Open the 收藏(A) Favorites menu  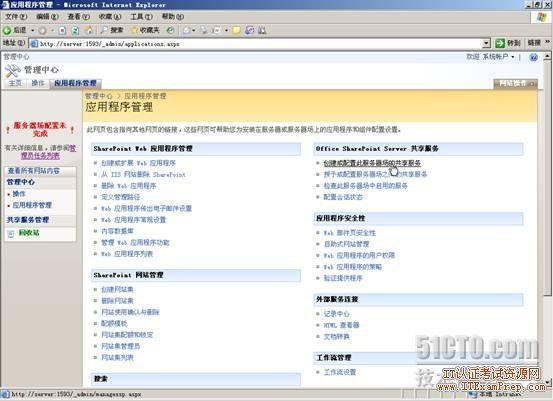110,17
